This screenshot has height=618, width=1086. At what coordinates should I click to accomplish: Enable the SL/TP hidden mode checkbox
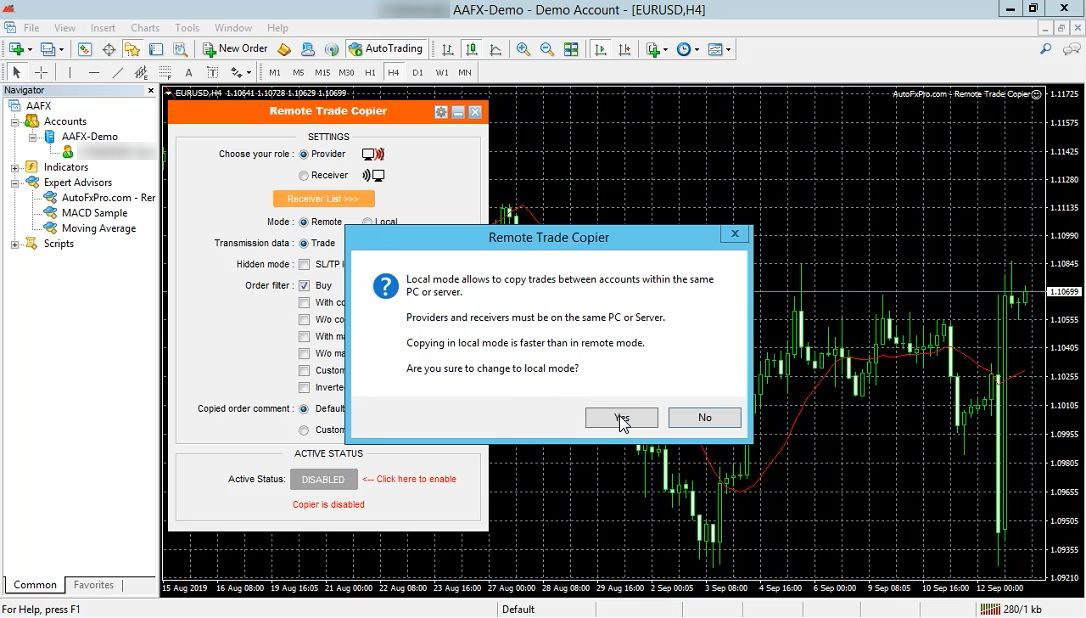pos(304,265)
